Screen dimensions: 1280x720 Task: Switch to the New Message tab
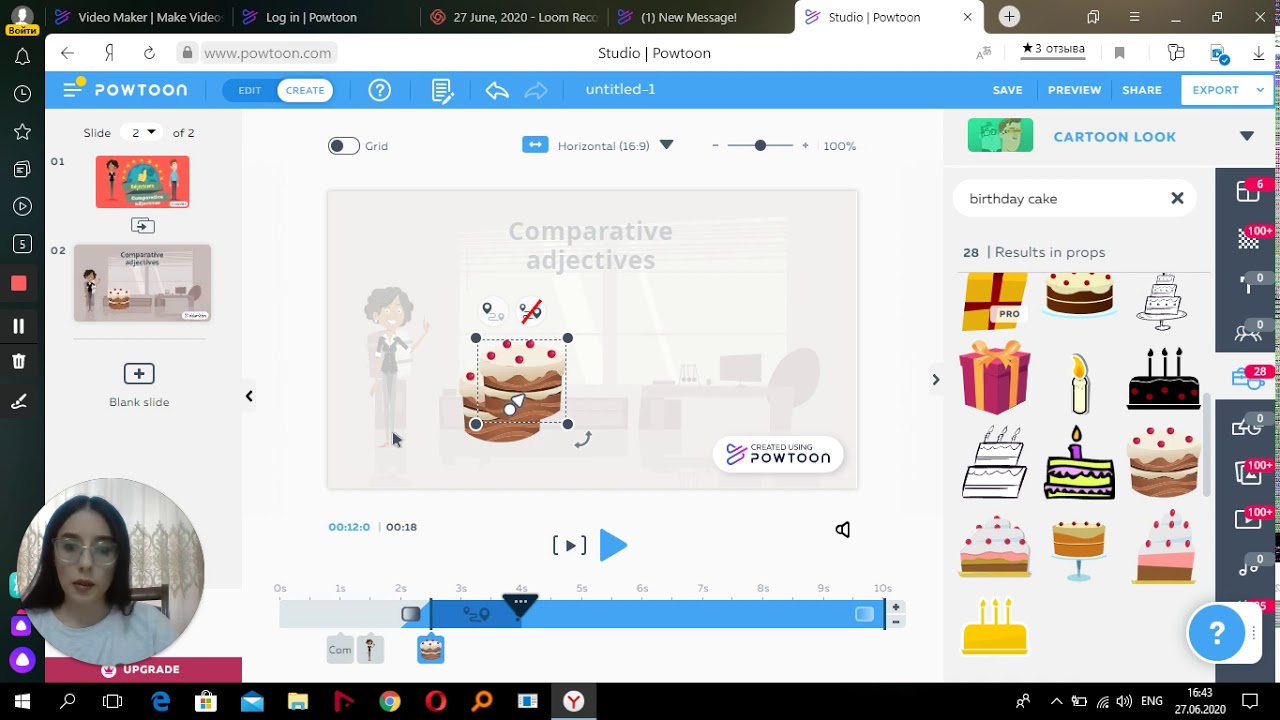(x=688, y=17)
